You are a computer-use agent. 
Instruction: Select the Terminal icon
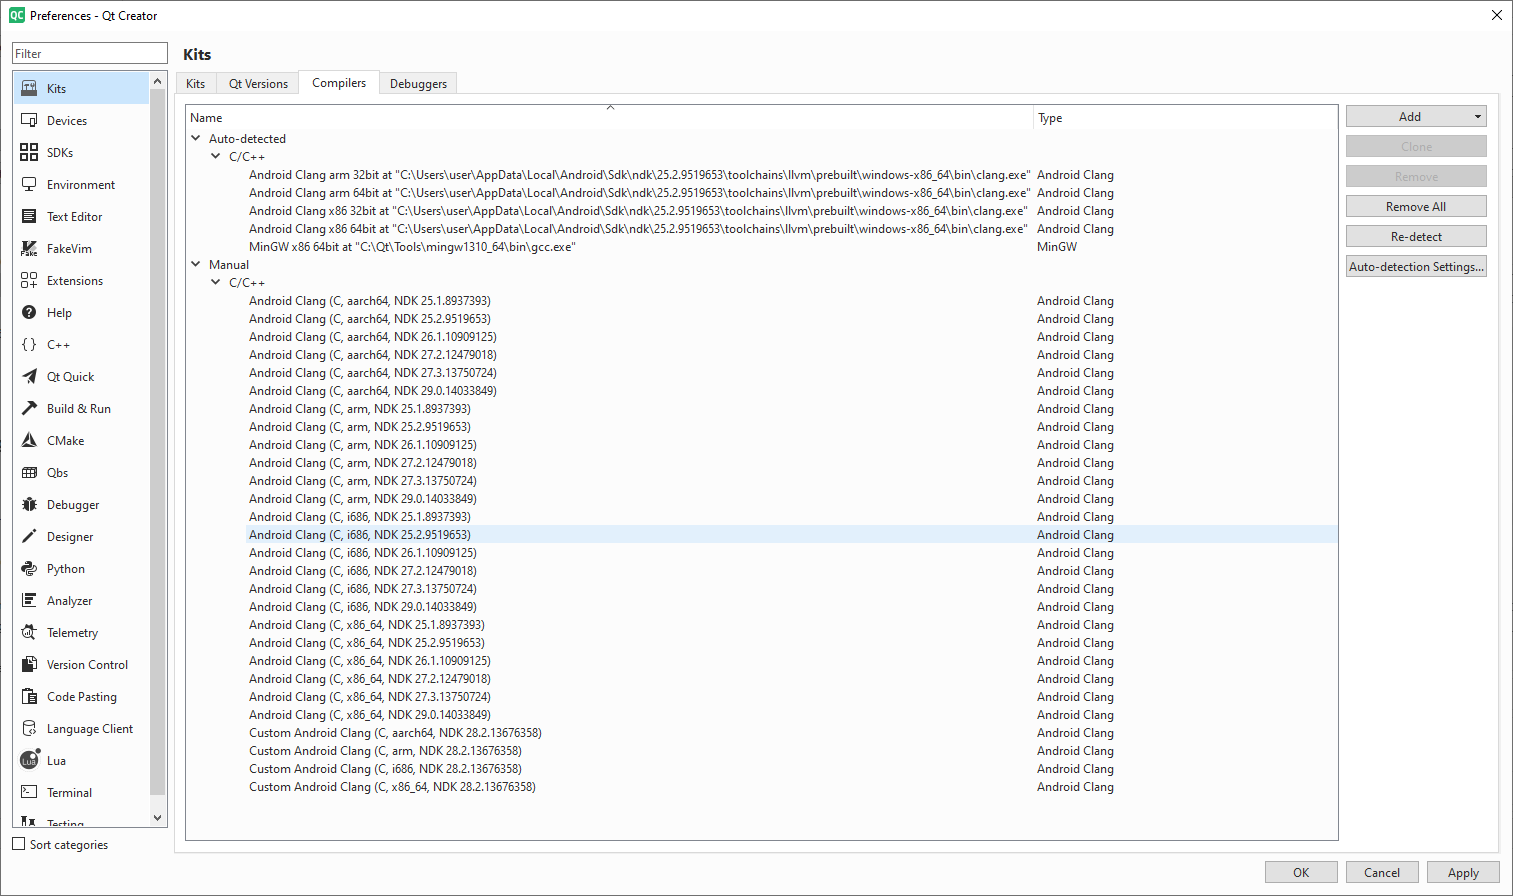pos(29,792)
